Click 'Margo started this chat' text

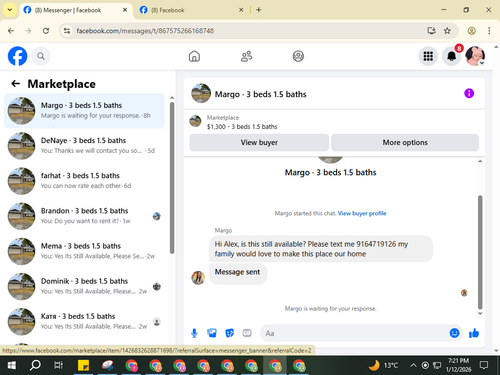point(305,213)
